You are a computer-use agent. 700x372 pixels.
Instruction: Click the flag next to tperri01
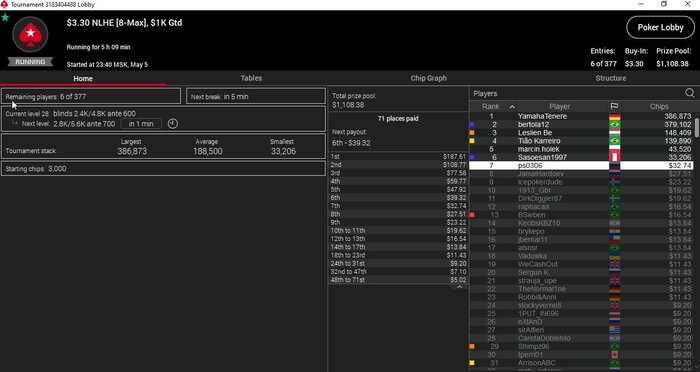614,355
